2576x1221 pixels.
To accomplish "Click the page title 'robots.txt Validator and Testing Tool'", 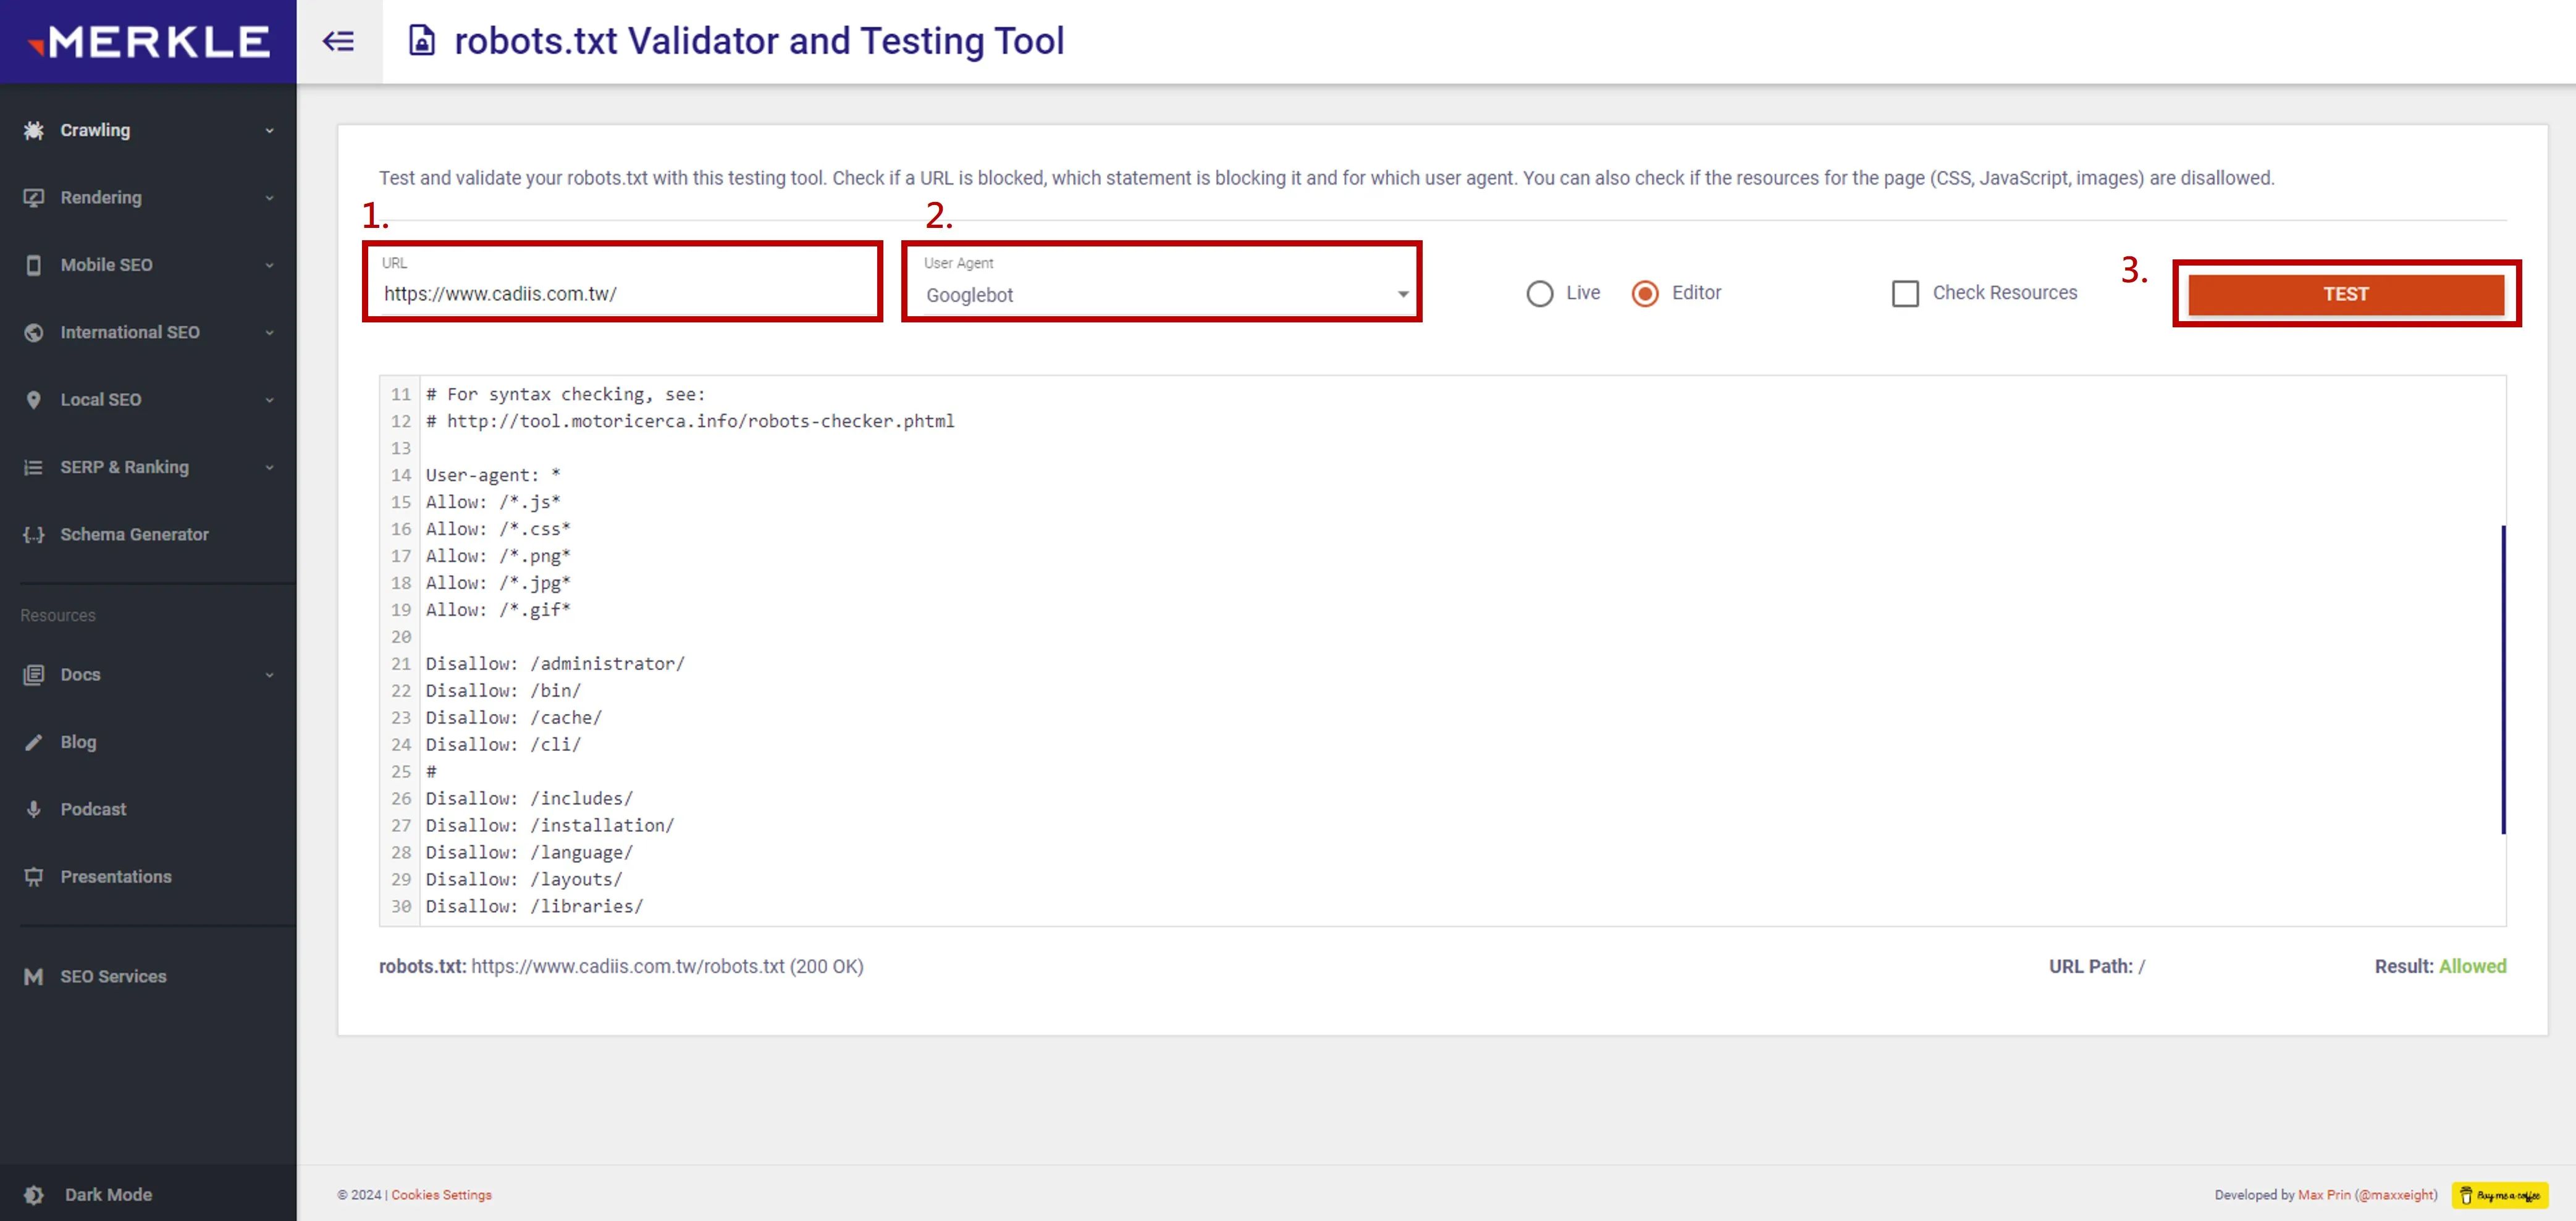I will pyautogui.click(x=759, y=41).
